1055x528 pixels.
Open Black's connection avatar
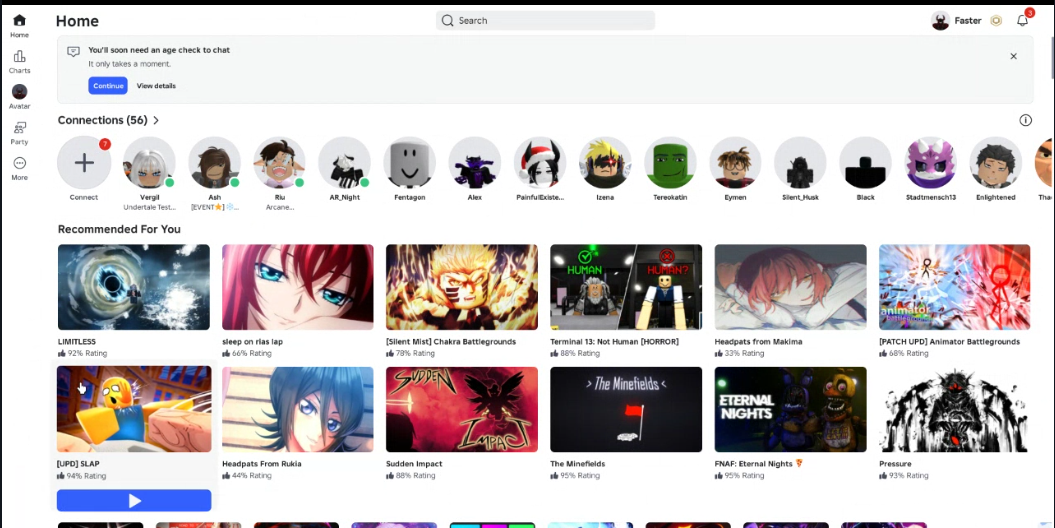[x=865, y=163]
